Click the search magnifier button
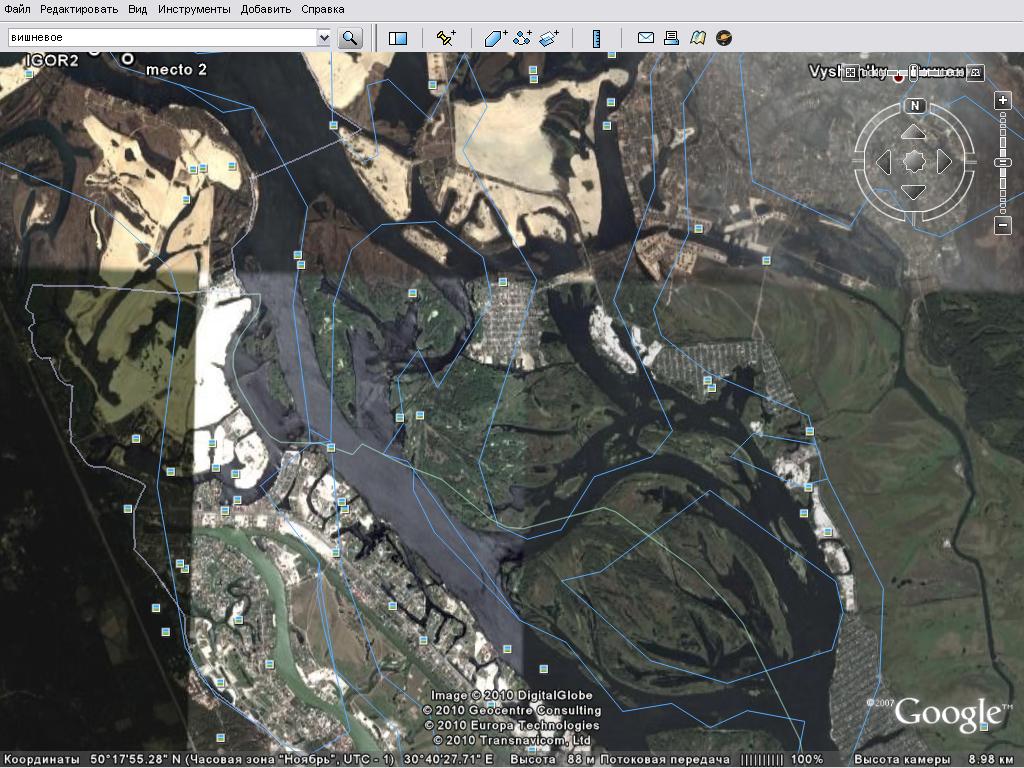The height and width of the screenshot is (768, 1024). 350,38
